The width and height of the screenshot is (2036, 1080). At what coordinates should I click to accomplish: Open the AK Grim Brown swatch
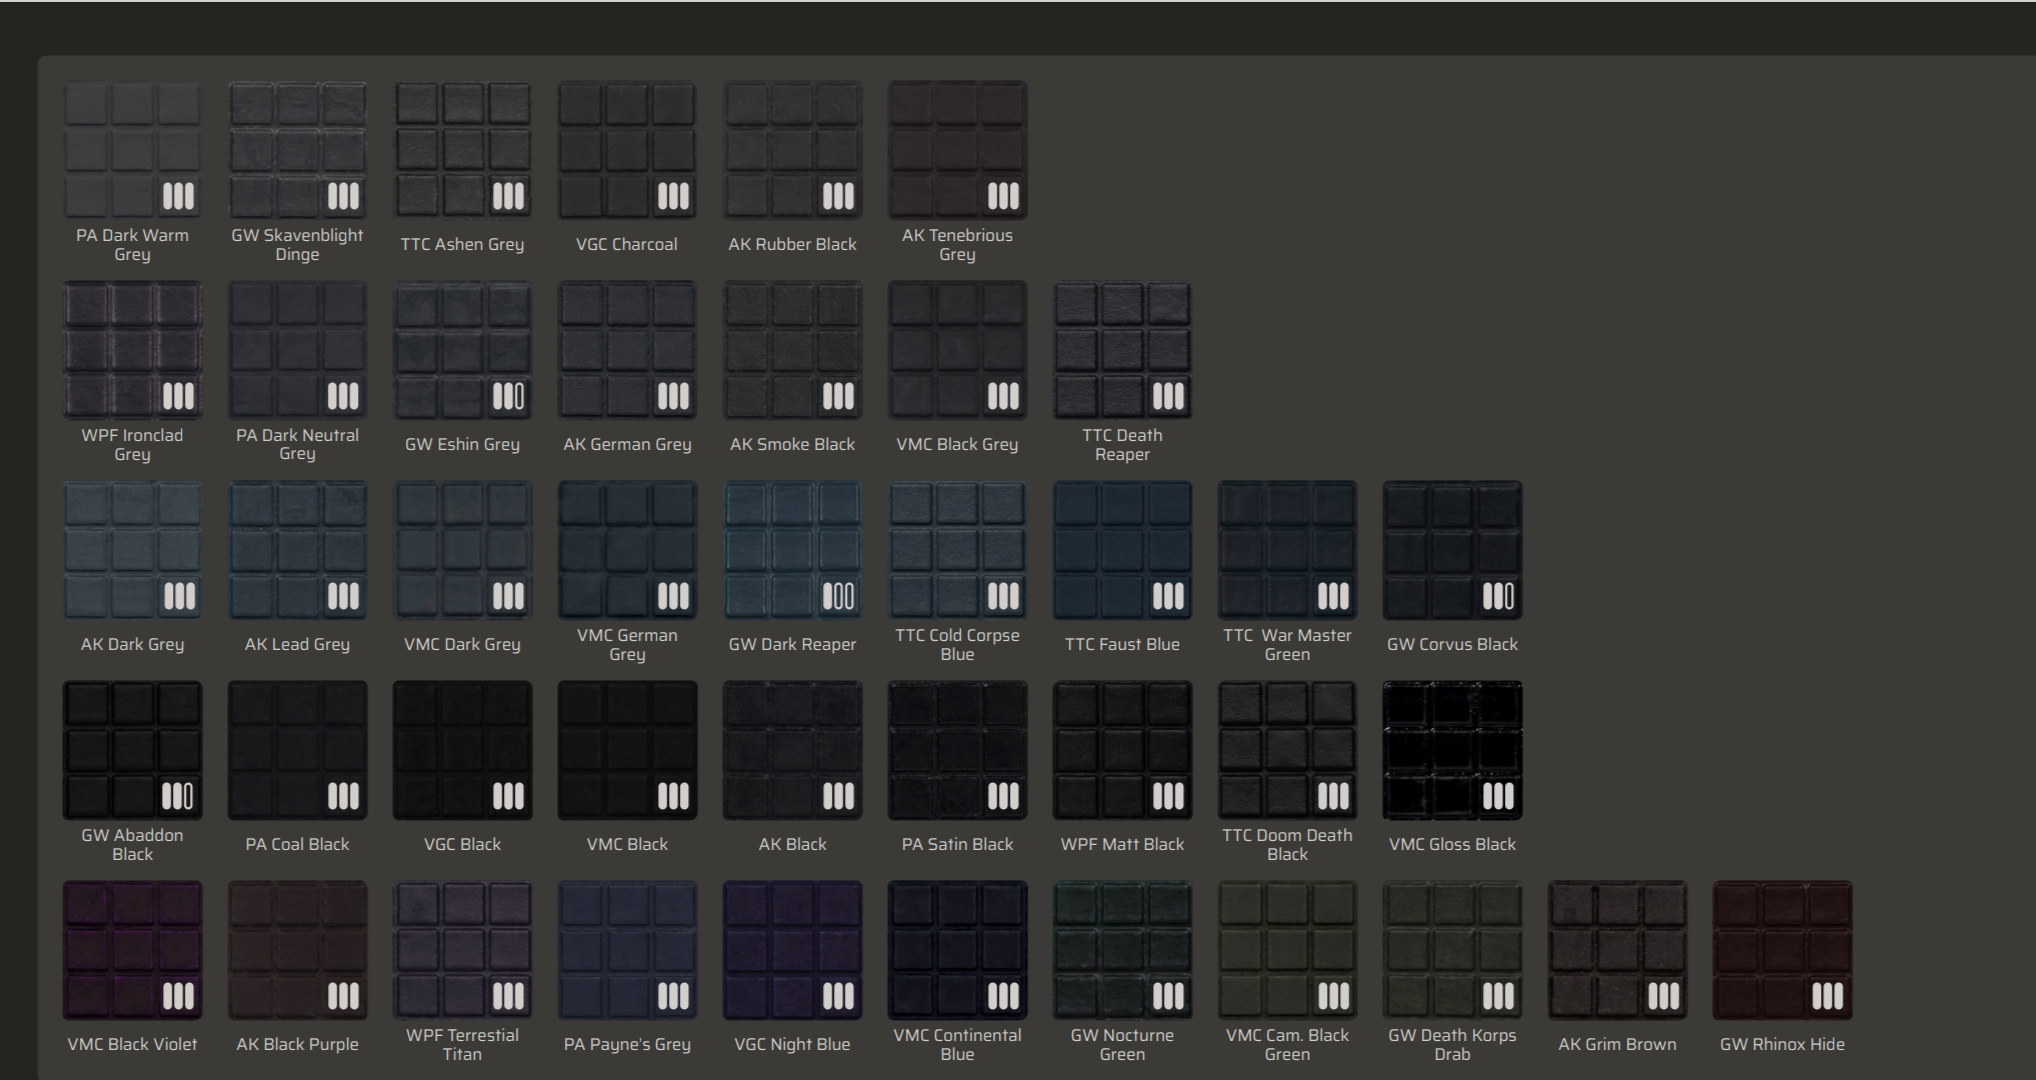[1617, 950]
